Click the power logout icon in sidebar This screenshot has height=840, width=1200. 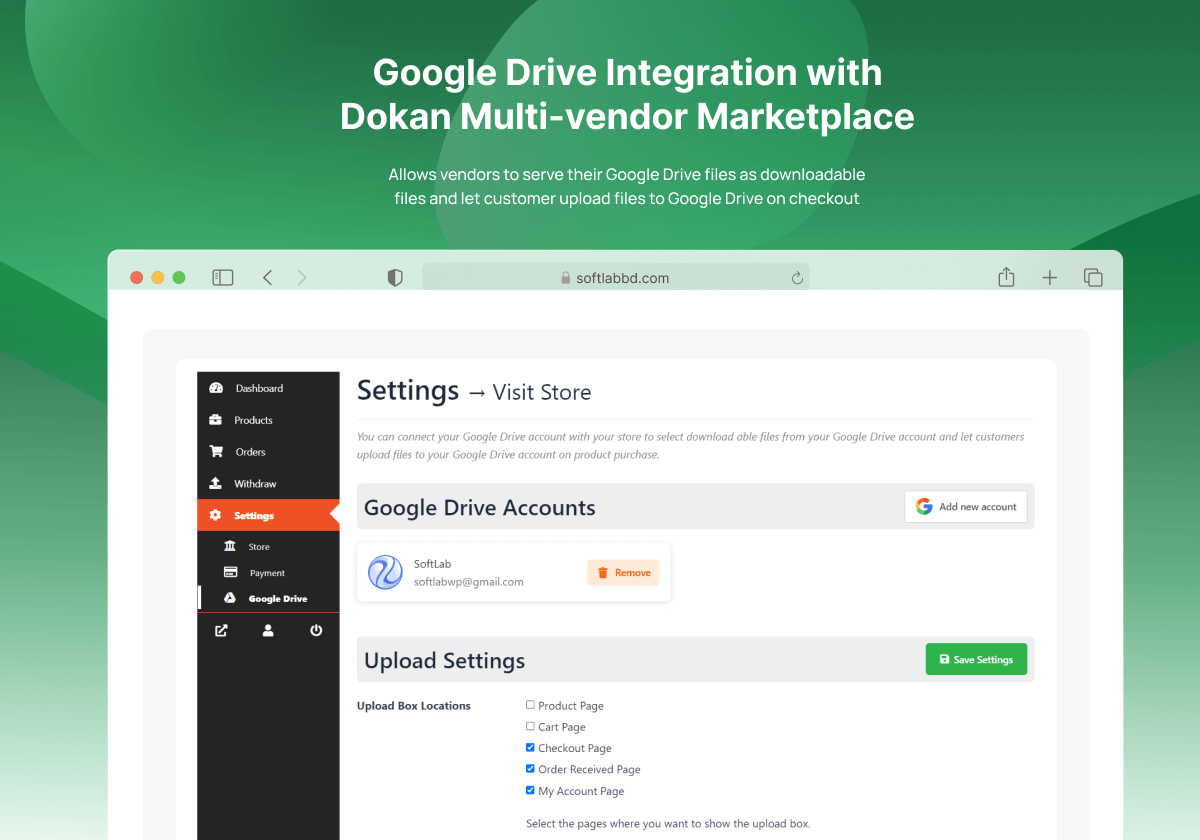tap(316, 630)
